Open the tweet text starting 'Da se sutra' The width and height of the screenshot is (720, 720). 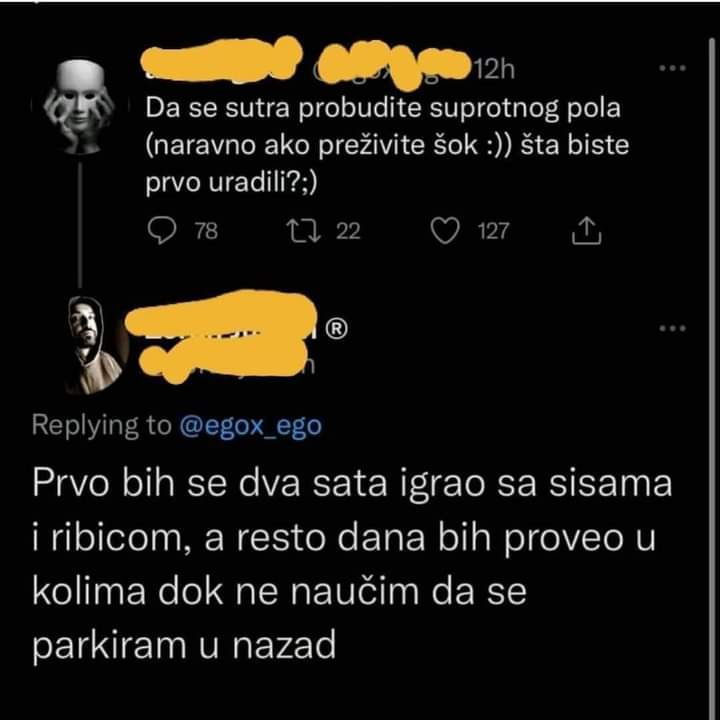[387, 146]
